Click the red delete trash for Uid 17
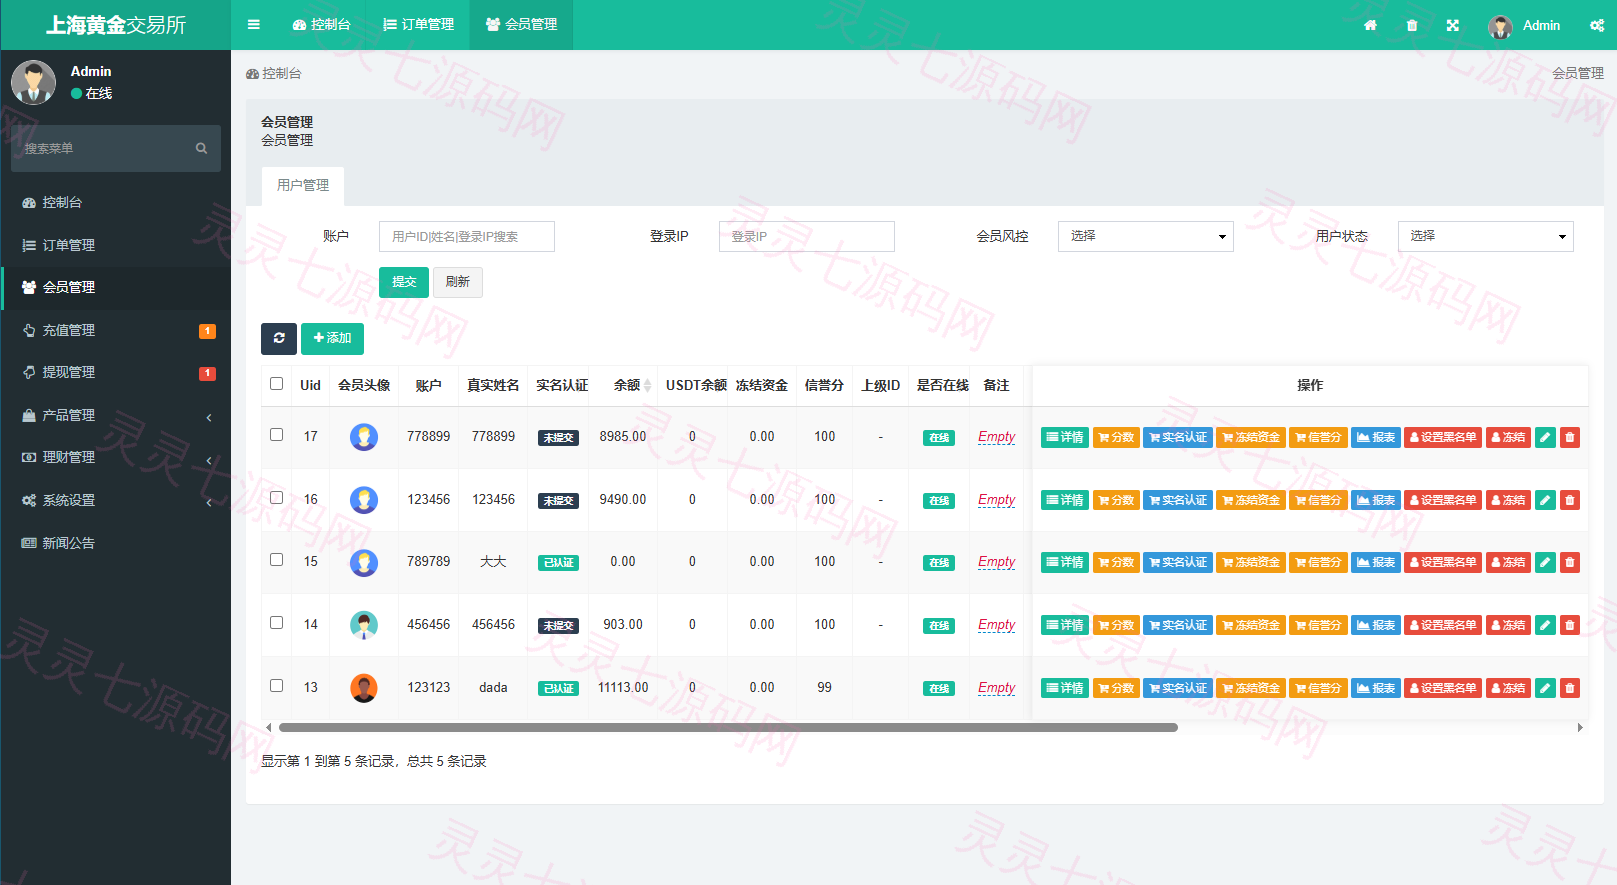 click(1570, 437)
